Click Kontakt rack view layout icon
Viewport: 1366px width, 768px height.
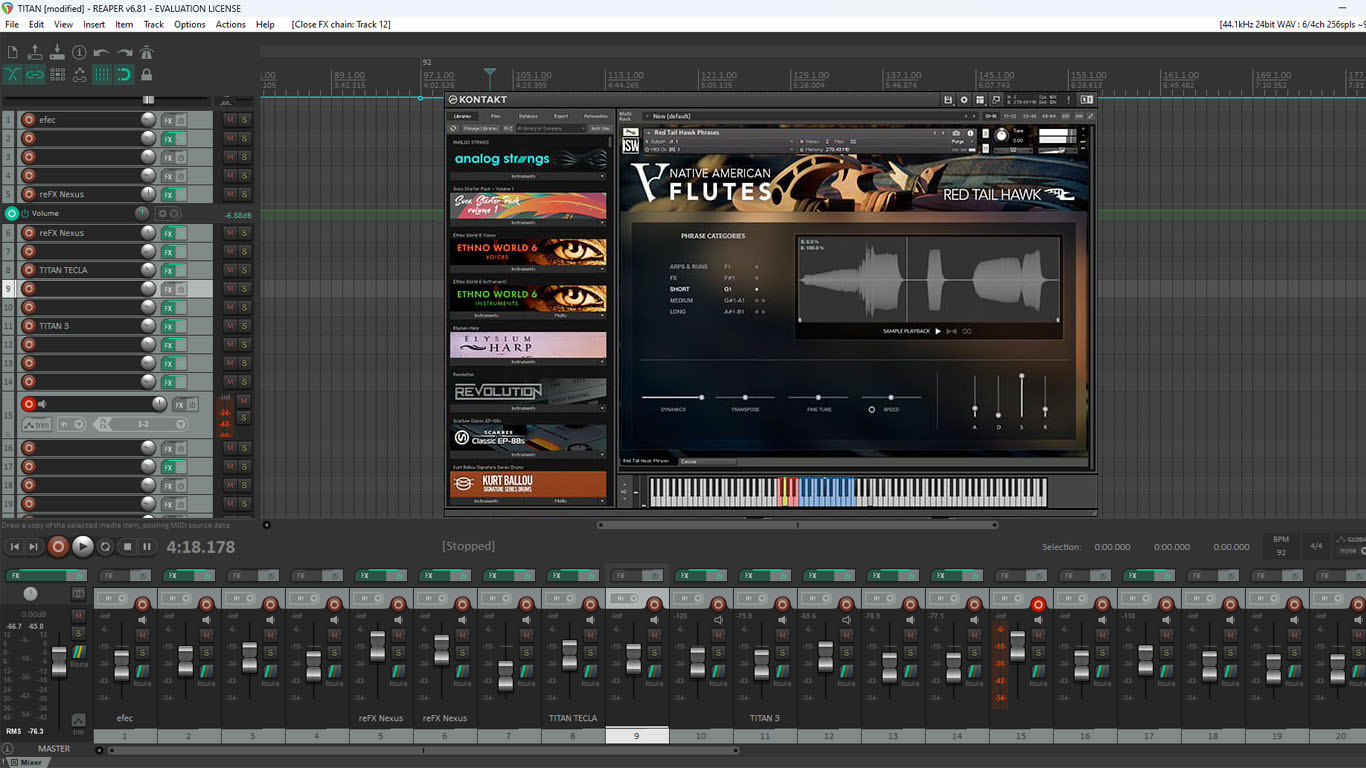[980, 99]
